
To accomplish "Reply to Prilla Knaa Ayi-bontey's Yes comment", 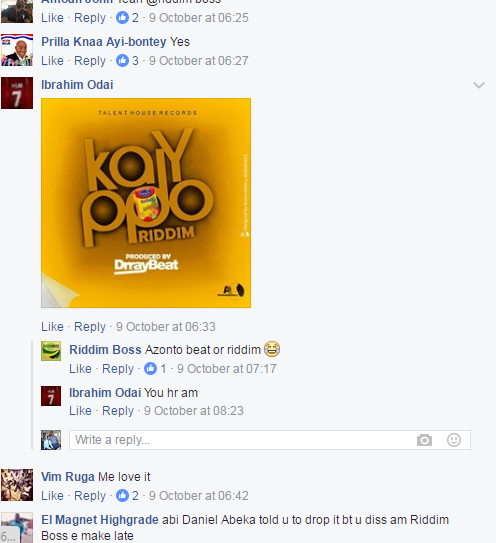I will pyautogui.click(x=90, y=61).
